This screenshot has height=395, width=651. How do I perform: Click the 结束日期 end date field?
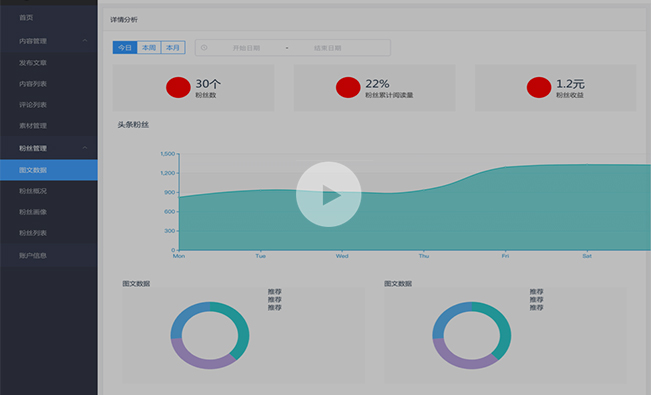tap(328, 48)
